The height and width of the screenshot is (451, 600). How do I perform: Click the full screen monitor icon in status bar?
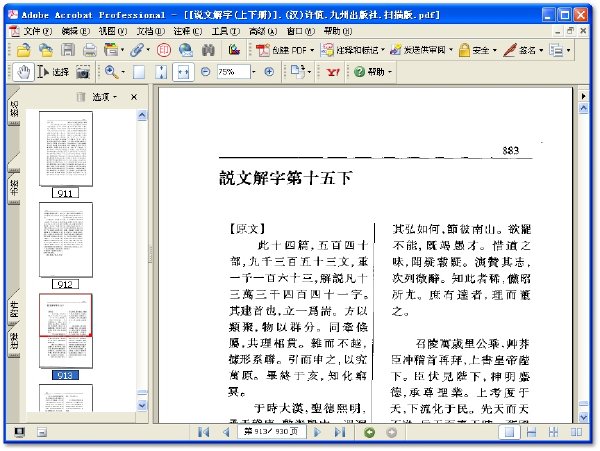[20, 433]
